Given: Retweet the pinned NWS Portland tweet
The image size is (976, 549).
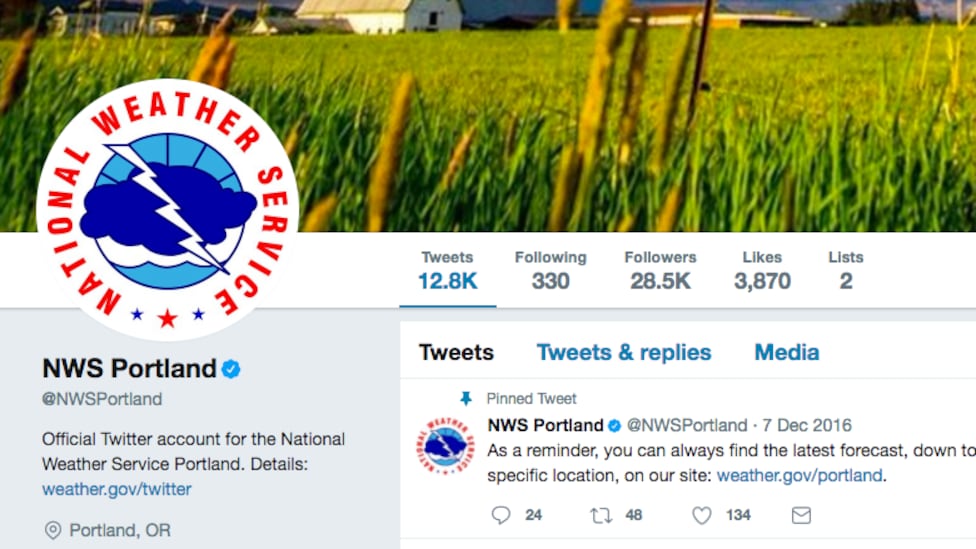Looking at the screenshot, I should pyautogui.click(x=601, y=515).
